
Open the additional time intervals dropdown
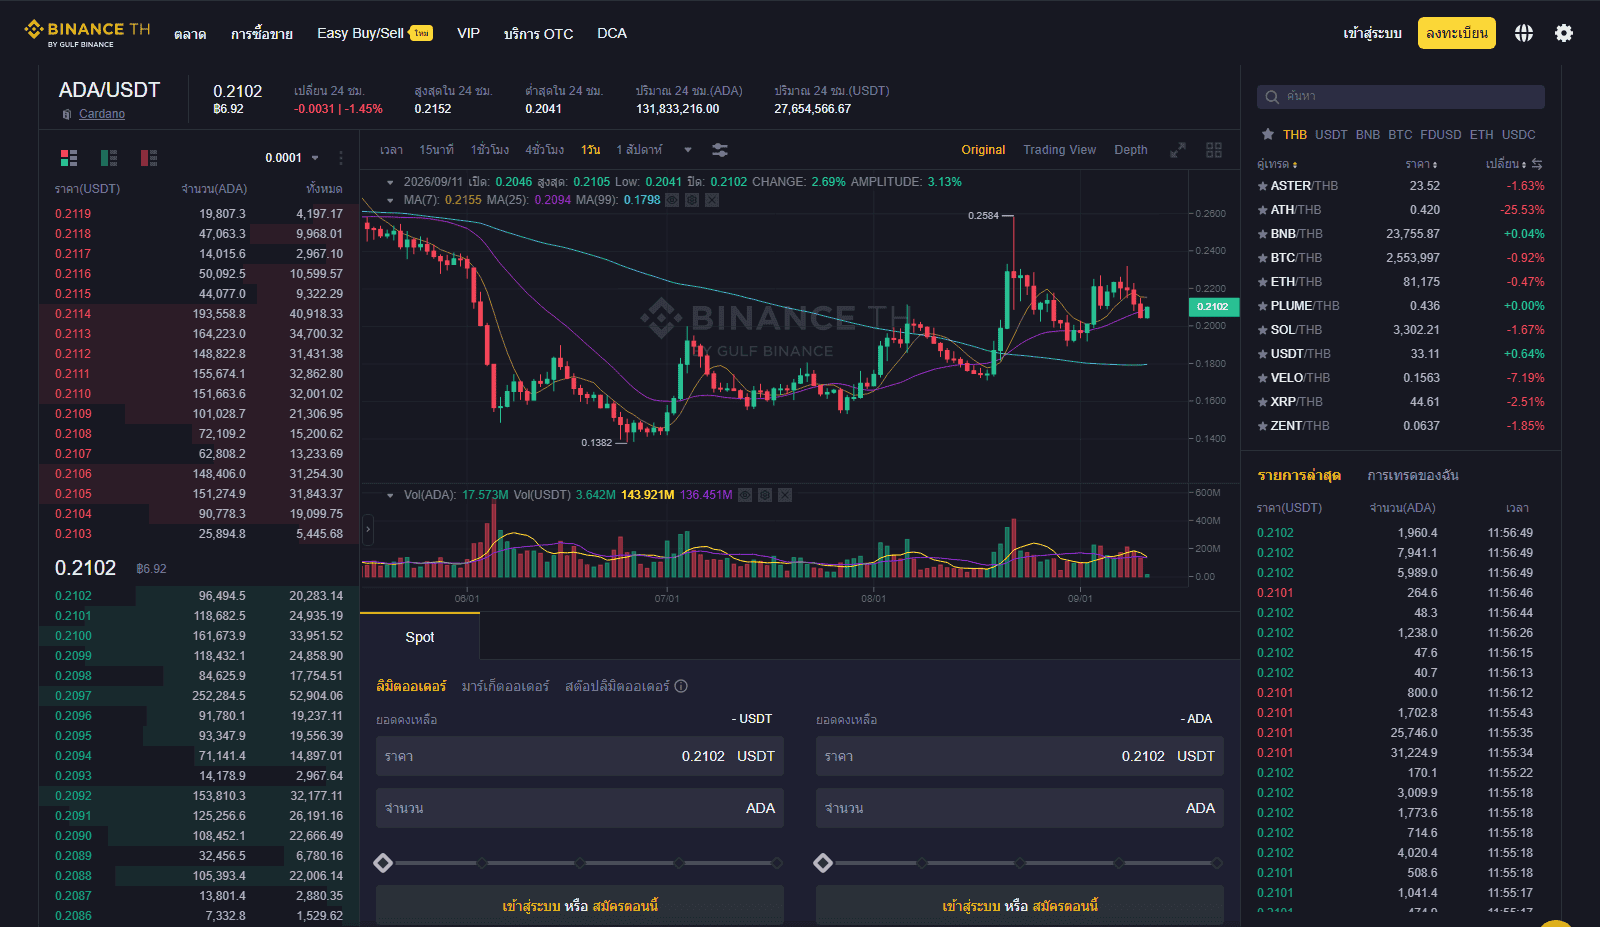[688, 150]
